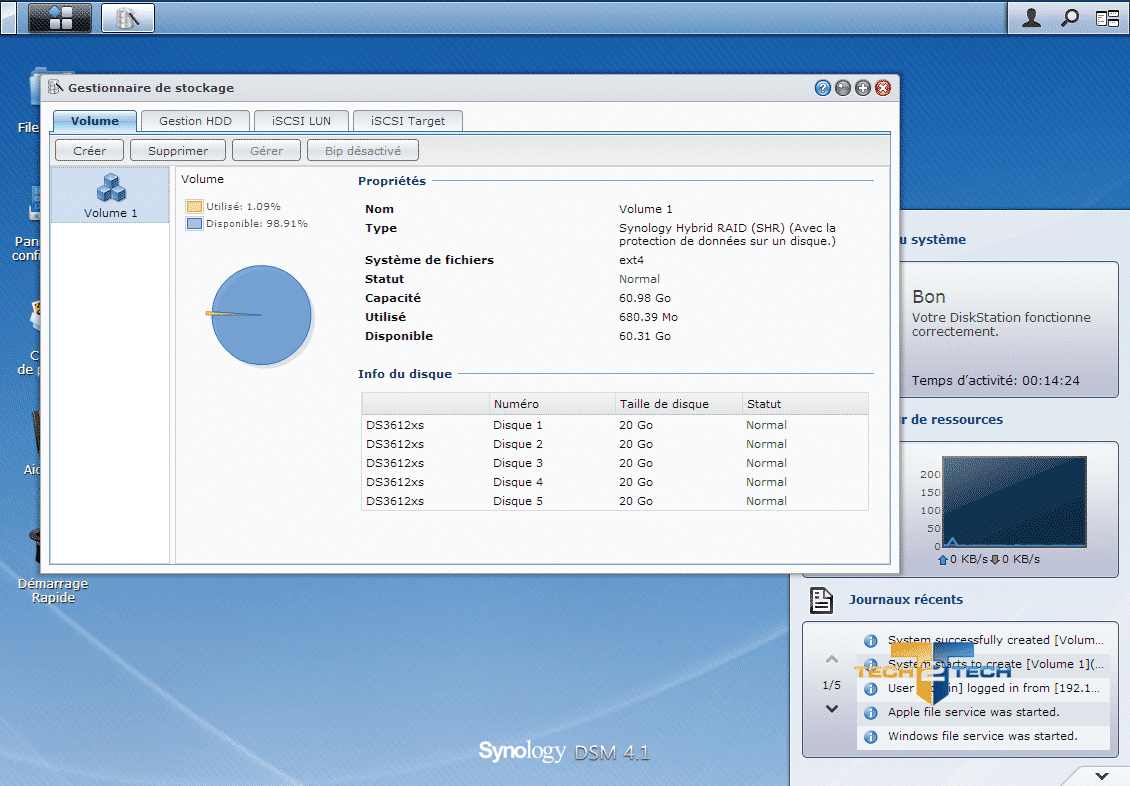Click the Apple file service was started log
This screenshot has height=786, width=1130.
tap(974, 713)
